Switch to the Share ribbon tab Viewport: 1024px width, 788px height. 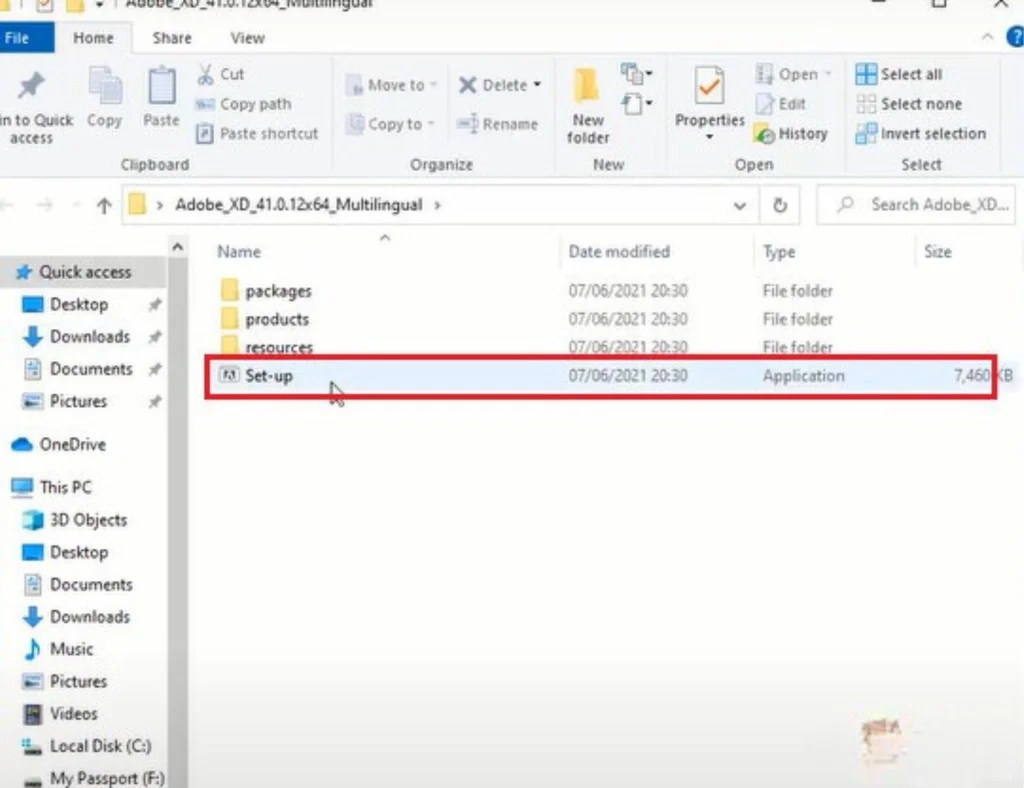coord(172,38)
